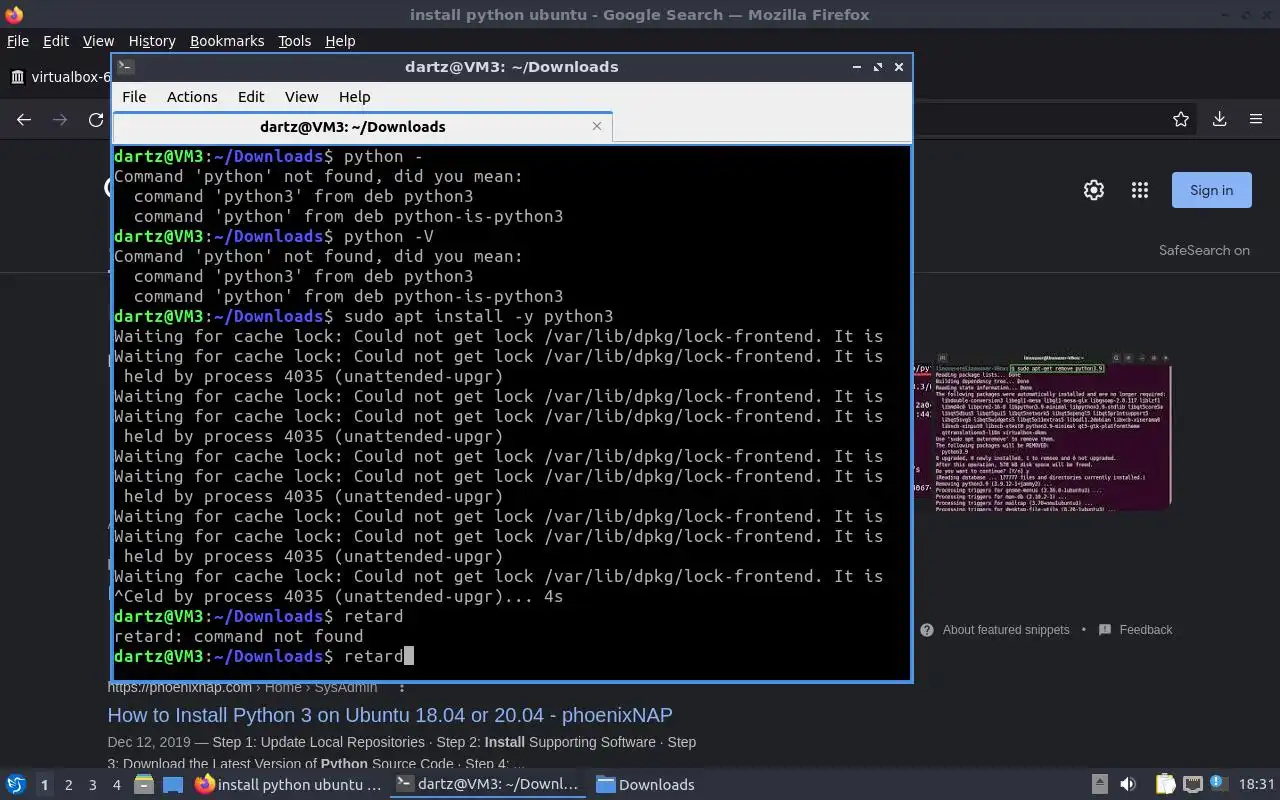1280x800 pixels.
Task: Click the Feedback link
Action: coord(1146,630)
